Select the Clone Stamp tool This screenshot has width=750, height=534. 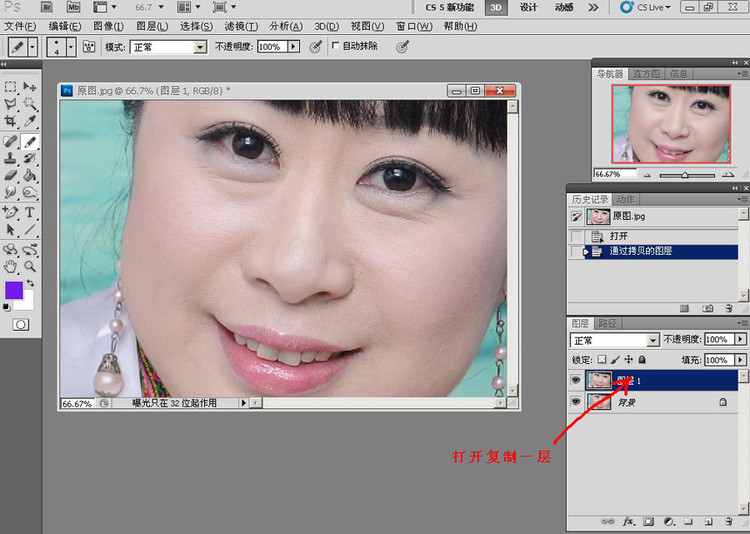pos(10,158)
